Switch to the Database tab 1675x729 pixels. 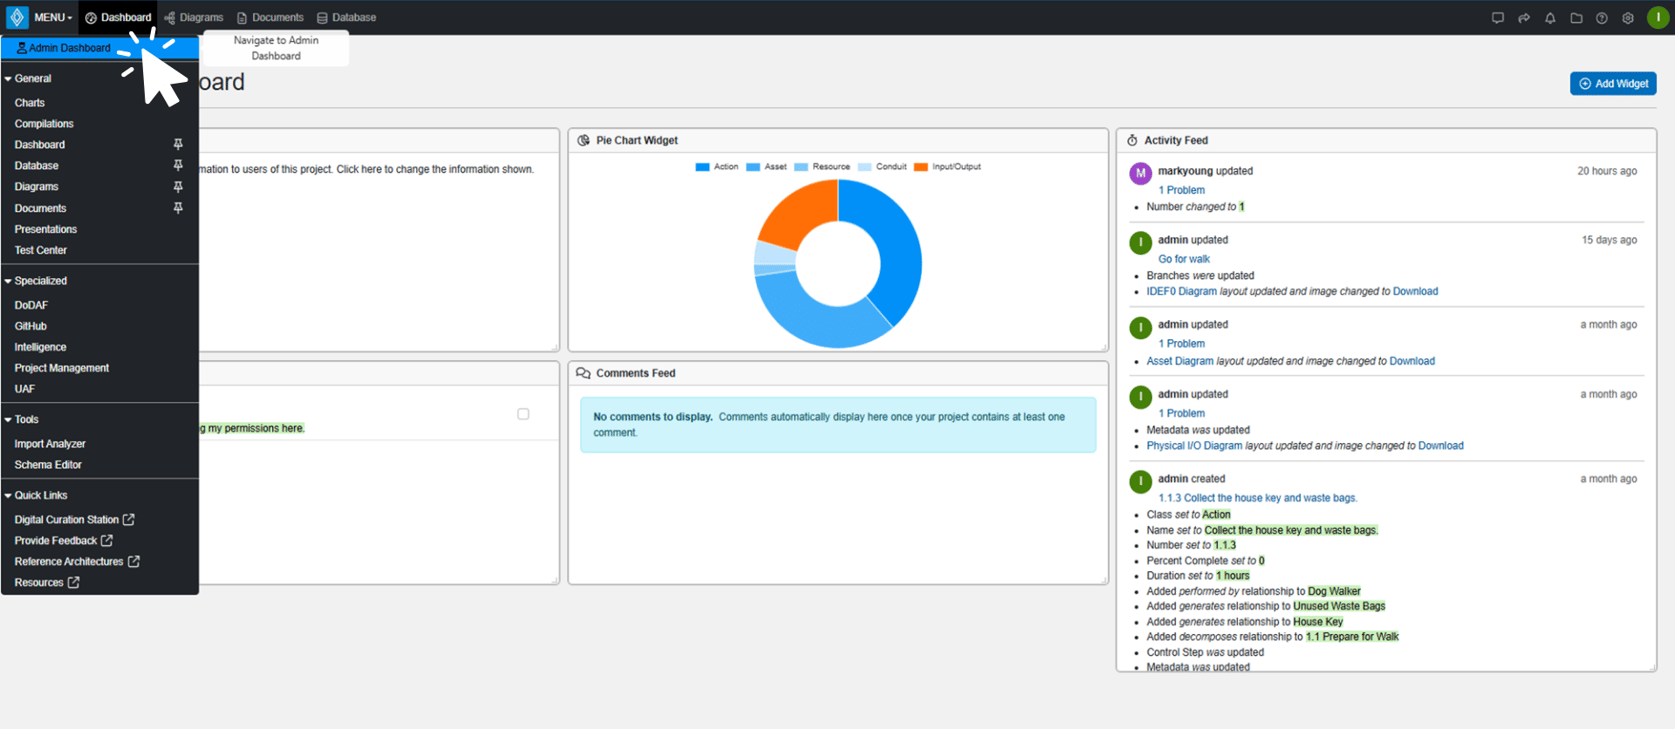(x=347, y=18)
